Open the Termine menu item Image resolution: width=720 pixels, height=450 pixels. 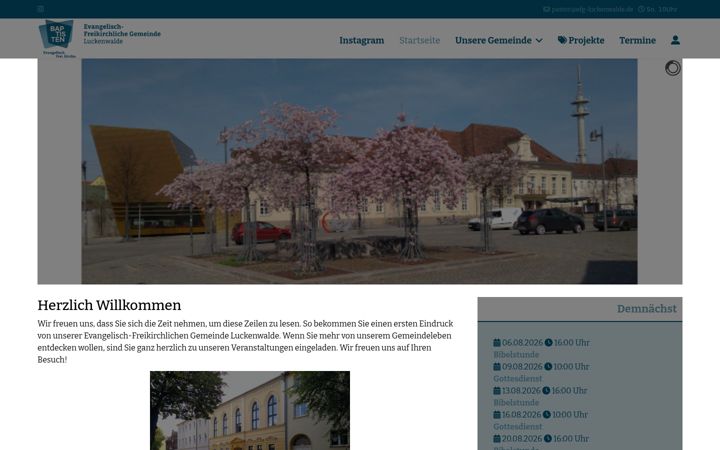pos(637,40)
